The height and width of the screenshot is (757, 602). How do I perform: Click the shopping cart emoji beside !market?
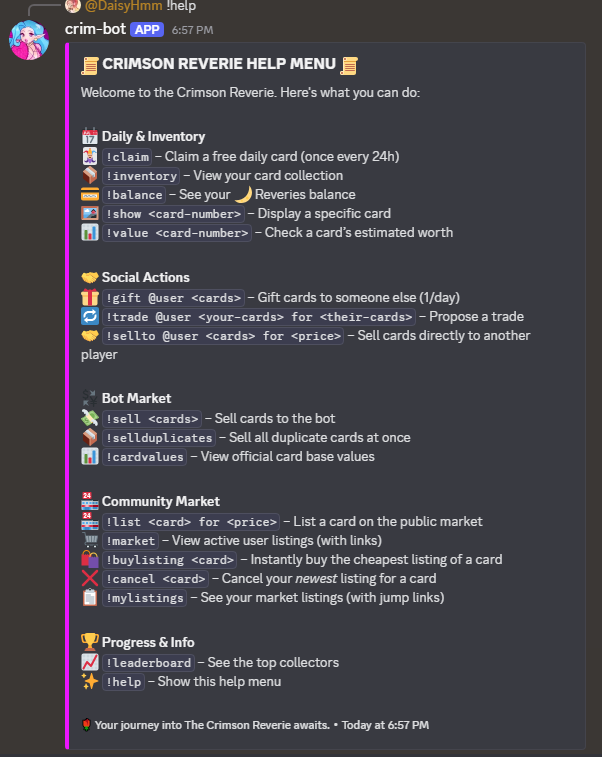(90, 540)
